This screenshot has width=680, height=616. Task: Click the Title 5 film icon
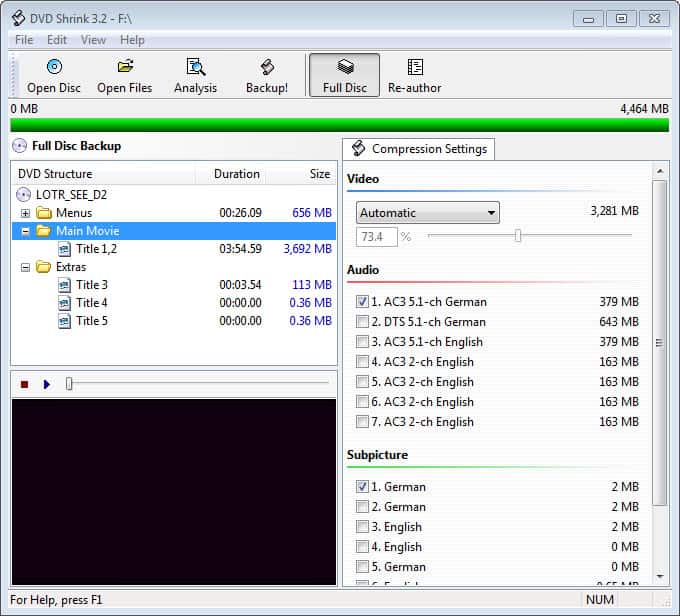64,321
